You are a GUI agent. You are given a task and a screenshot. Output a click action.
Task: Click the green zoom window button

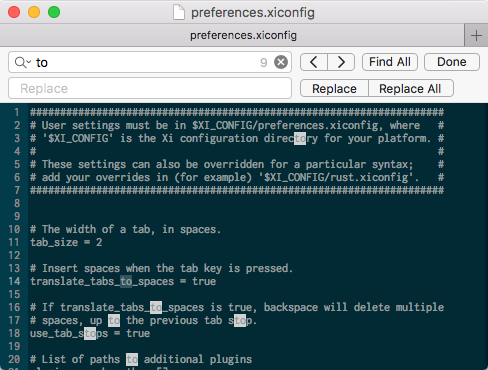point(54,12)
